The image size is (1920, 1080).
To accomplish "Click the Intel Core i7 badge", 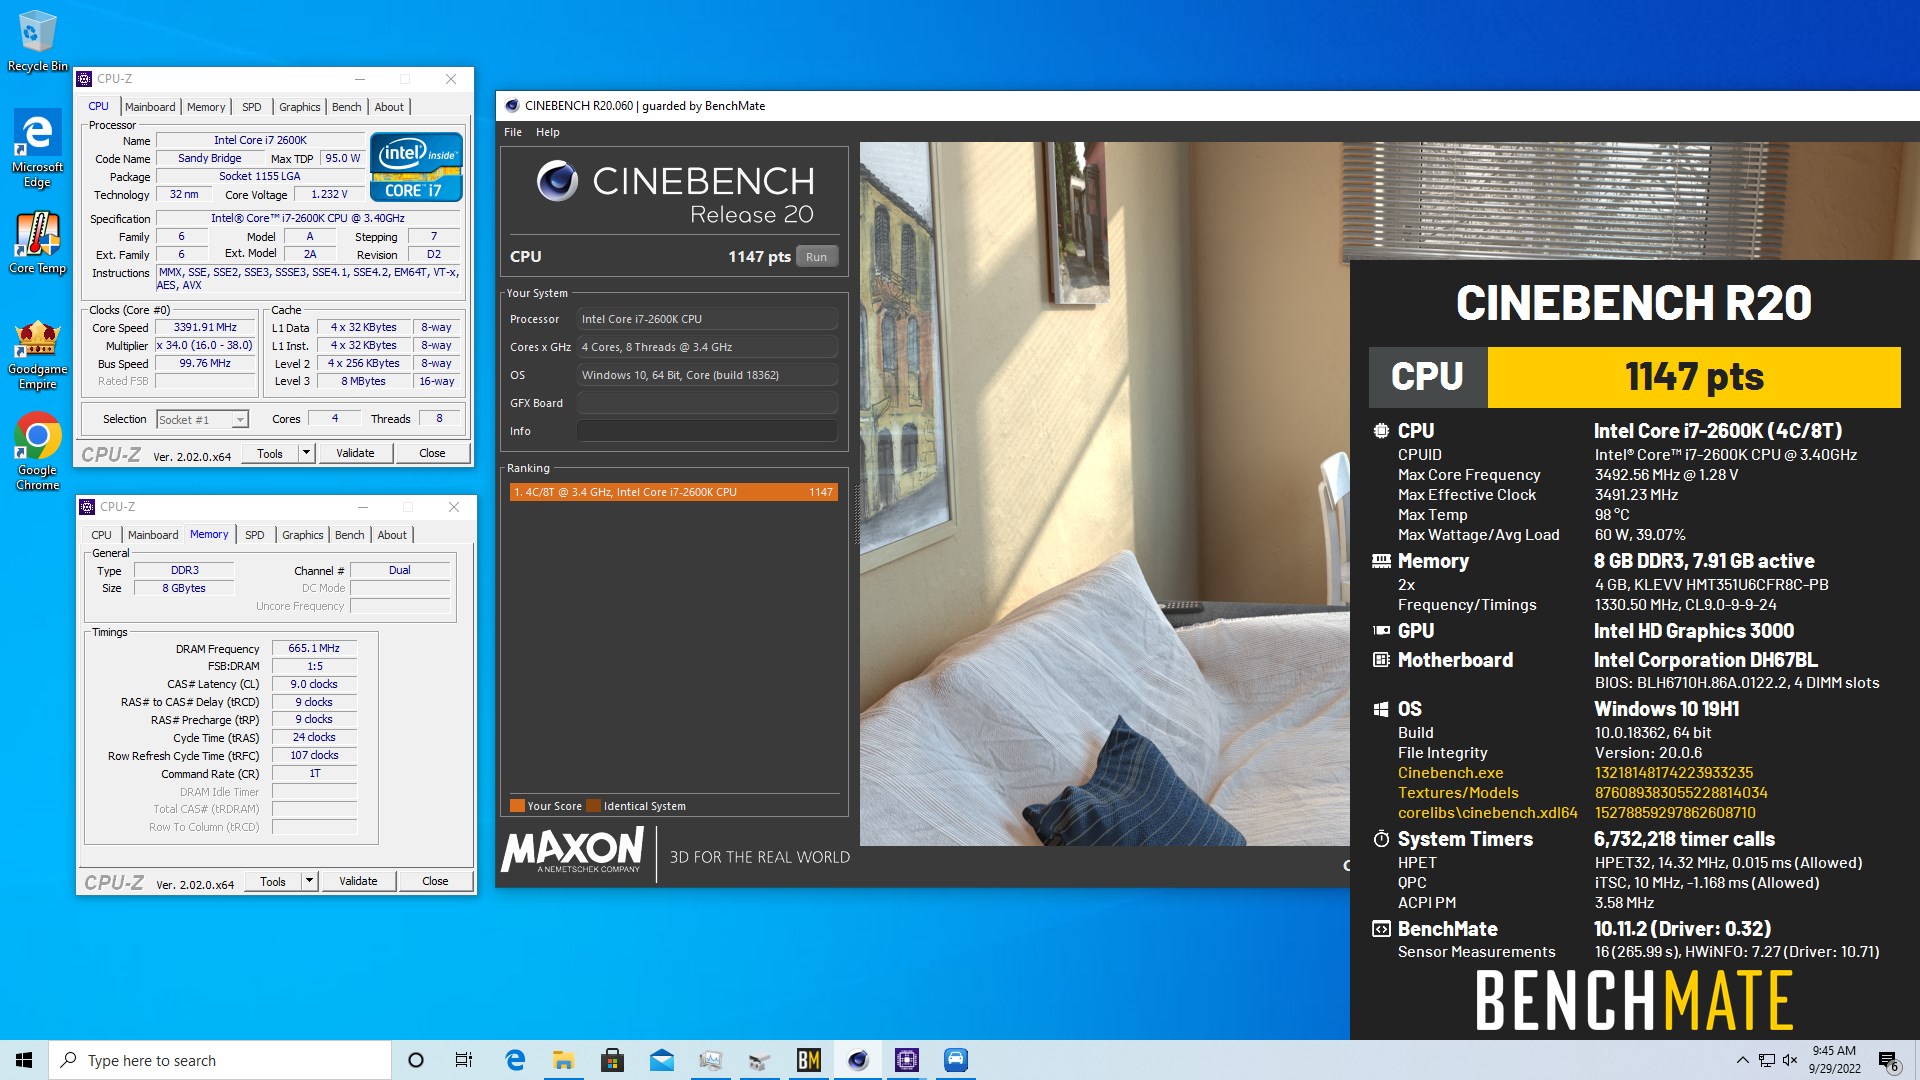I will [416, 167].
